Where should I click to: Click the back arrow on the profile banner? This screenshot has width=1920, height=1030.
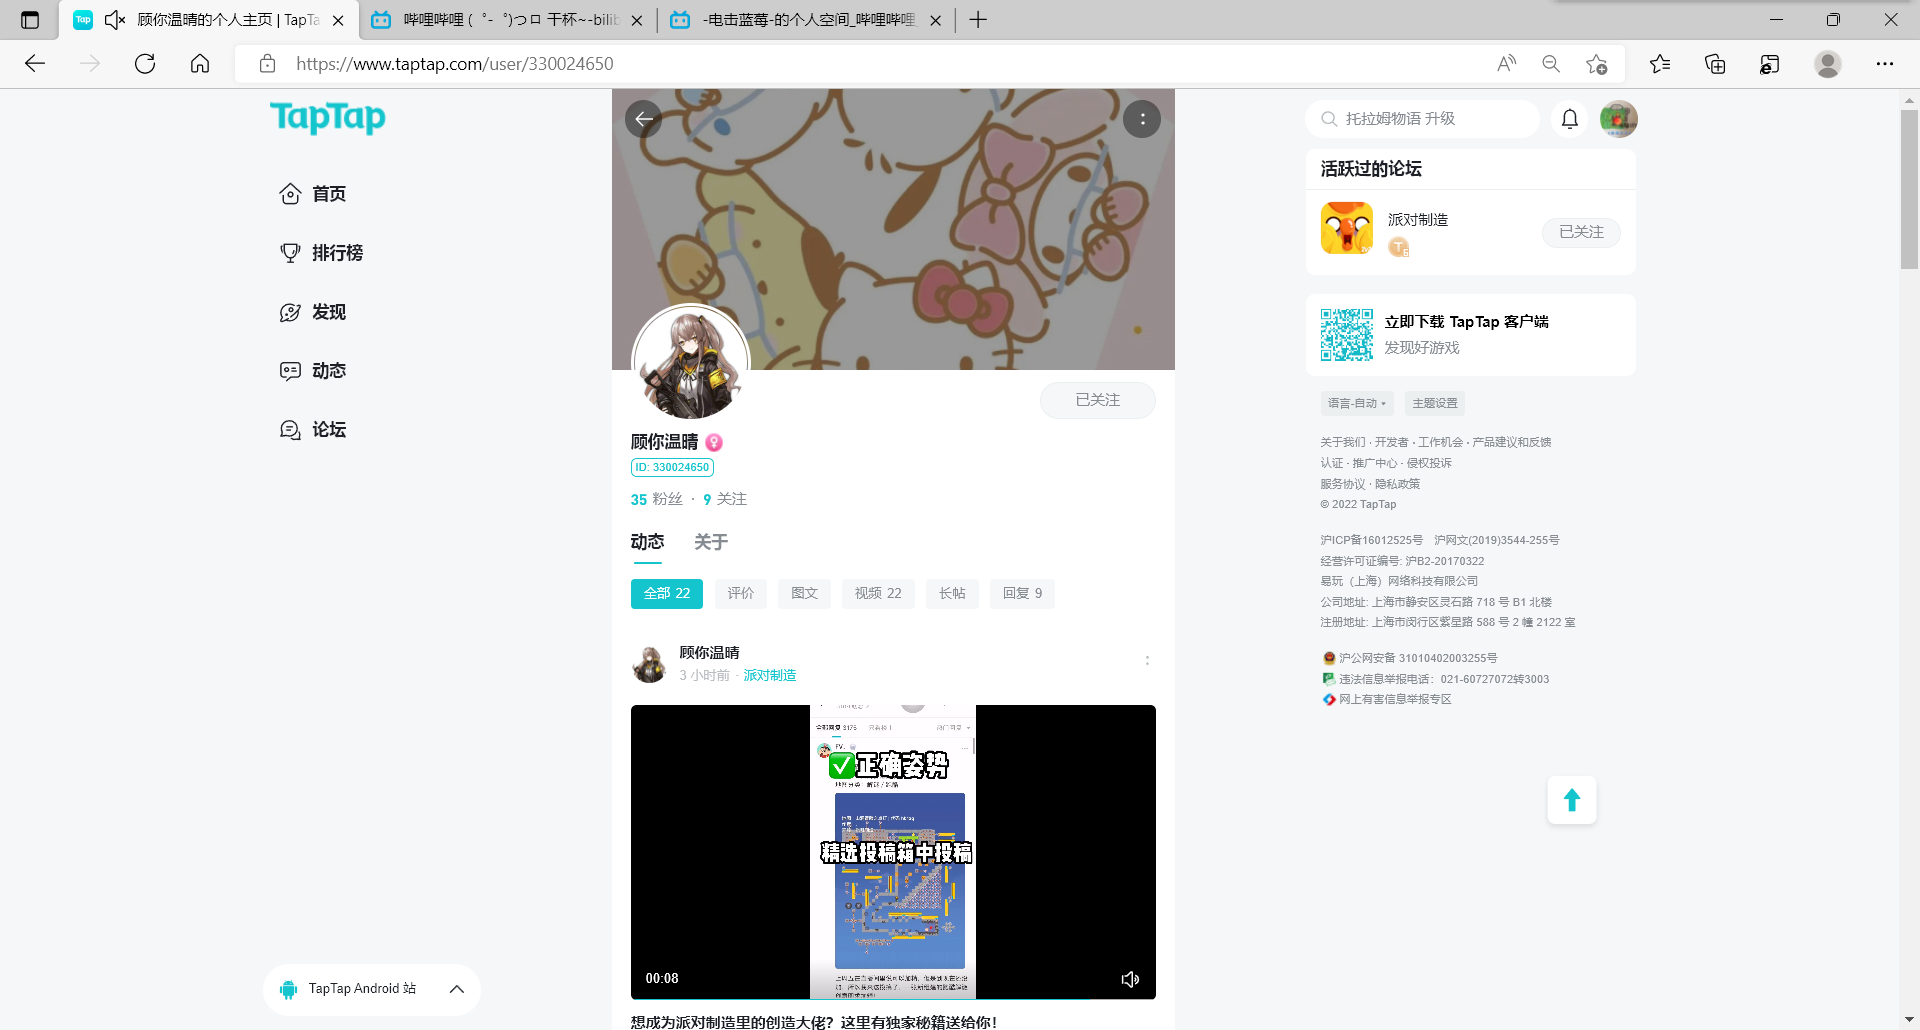coord(644,119)
